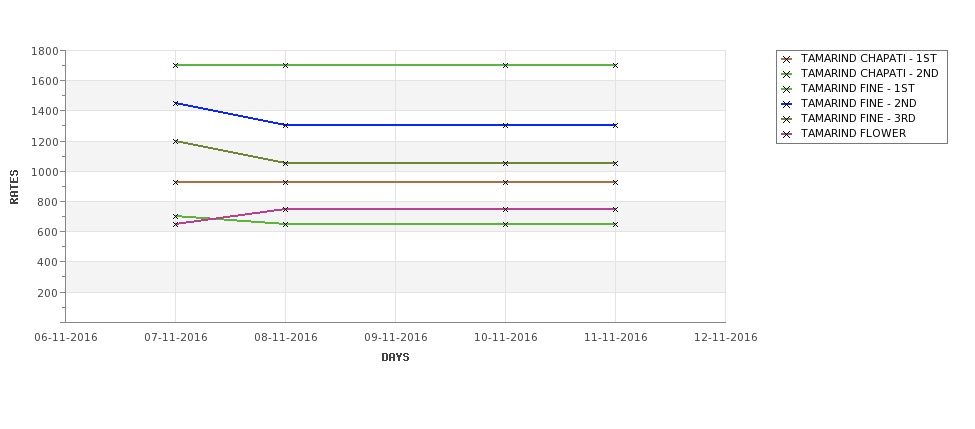The height and width of the screenshot is (429, 975).
Task: Click TAMARIND FINE - 3RD legend marker
Action: tap(787, 119)
